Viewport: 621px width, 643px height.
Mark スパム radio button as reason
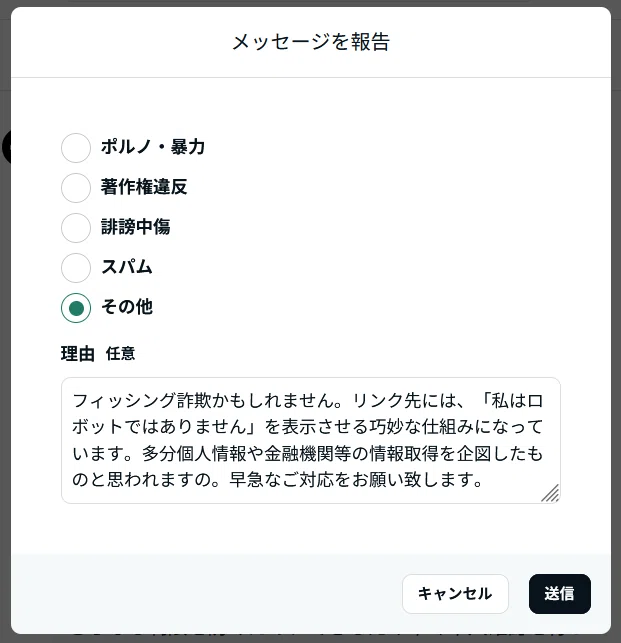pyautogui.click(x=76, y=267)
